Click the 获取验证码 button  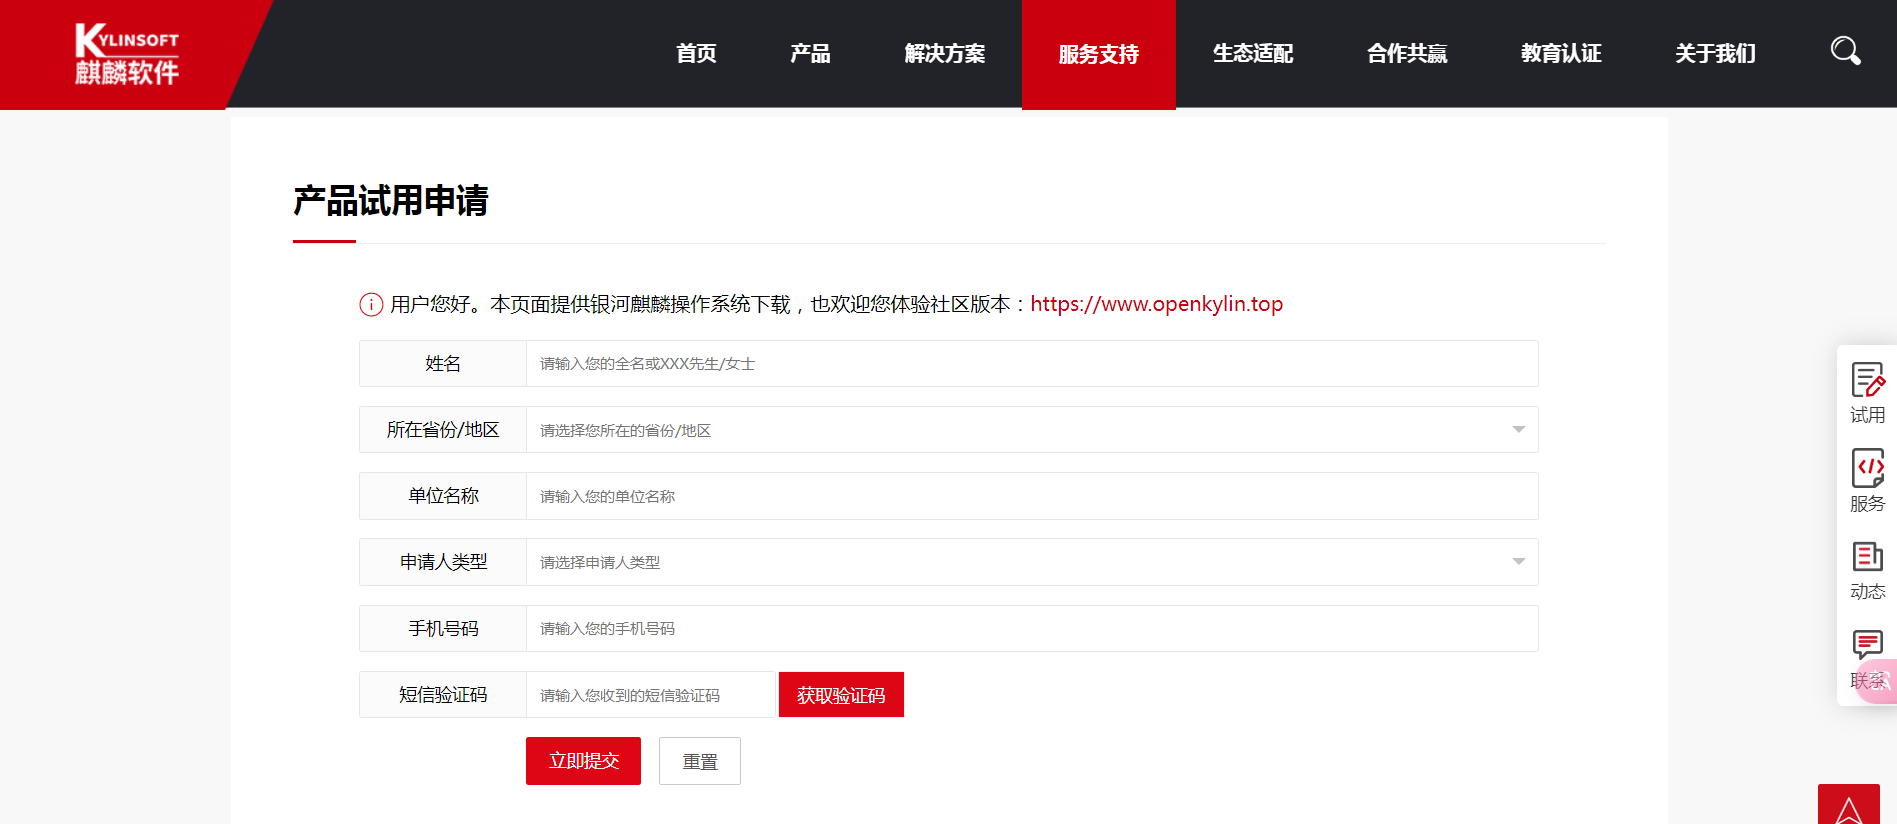(841, 695)
